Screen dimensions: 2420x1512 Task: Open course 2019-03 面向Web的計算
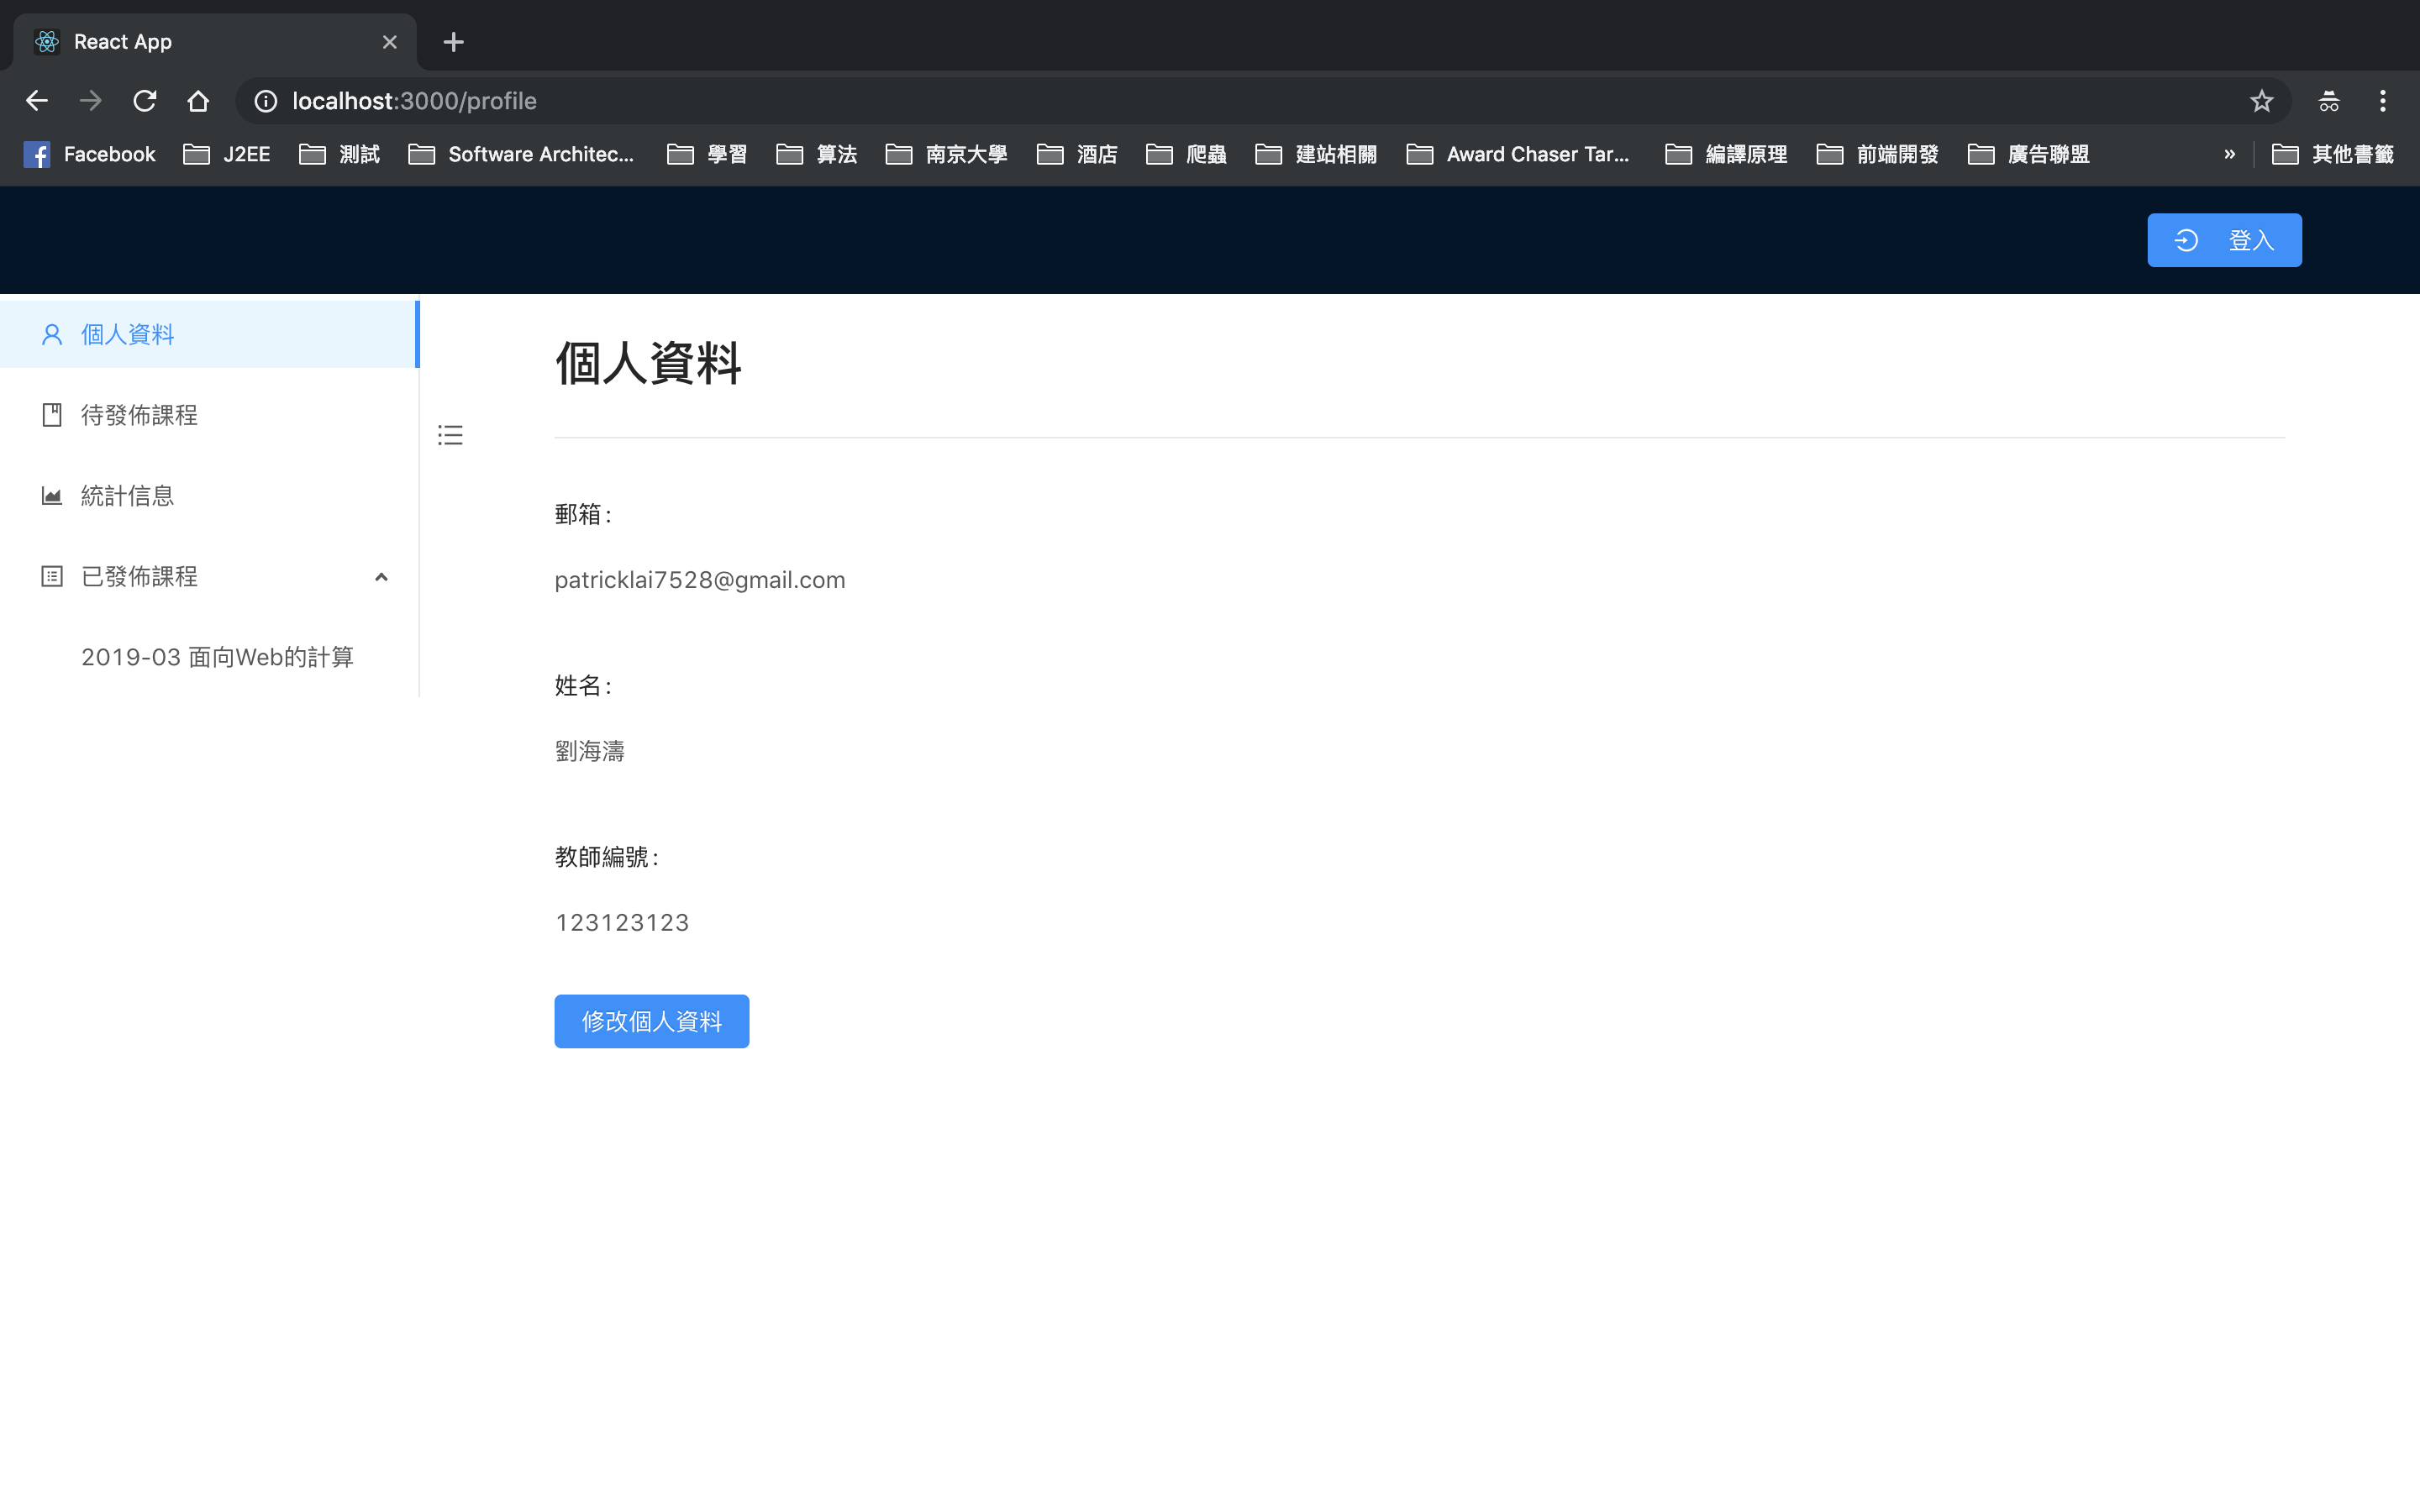(217, 657)
